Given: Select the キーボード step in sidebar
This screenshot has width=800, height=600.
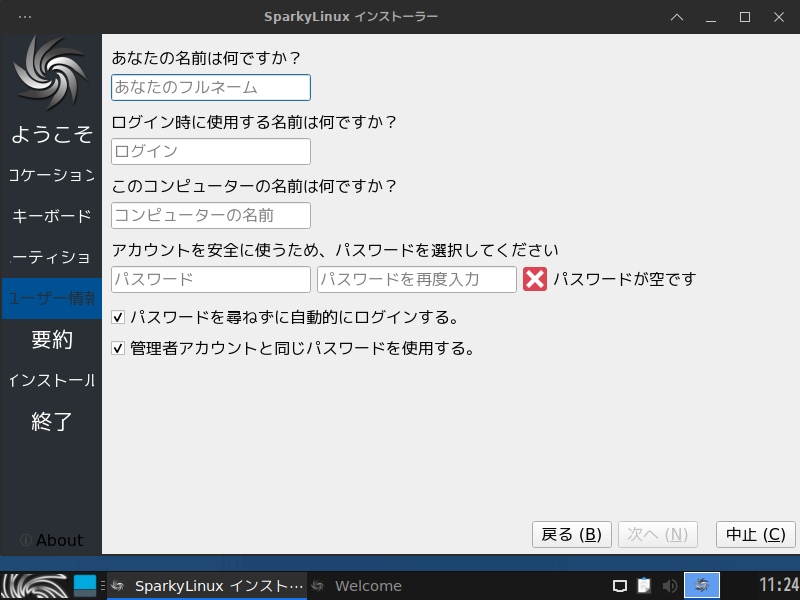Looking at the screenshot, I should pos(52,216).
